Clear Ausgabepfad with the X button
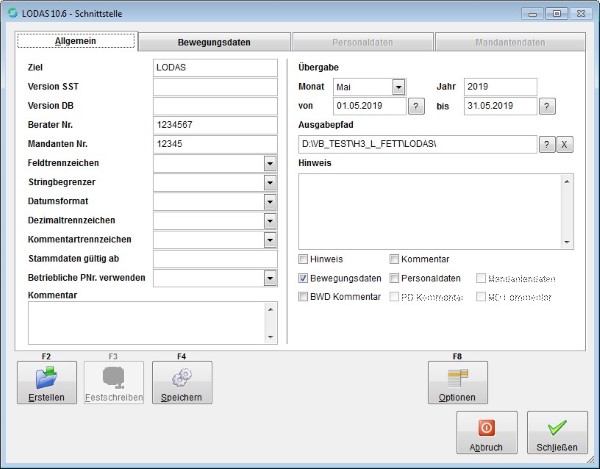 point(564,144)
